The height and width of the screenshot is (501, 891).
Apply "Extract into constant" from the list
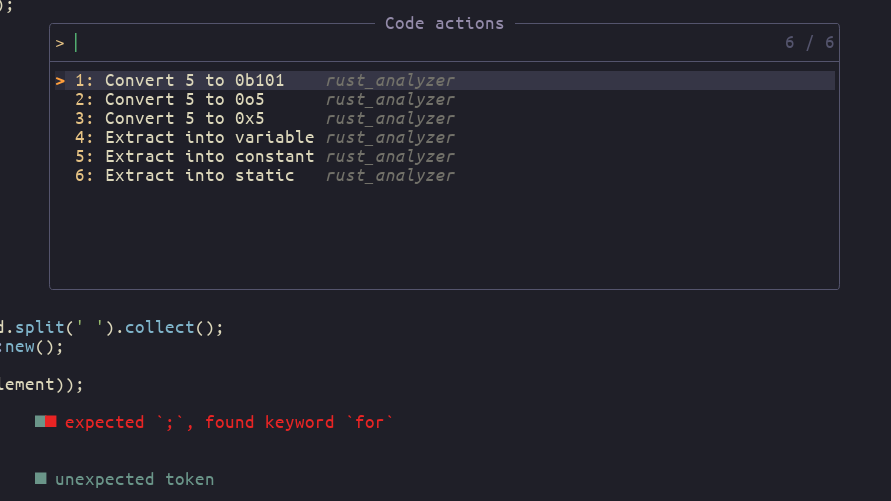209,156
